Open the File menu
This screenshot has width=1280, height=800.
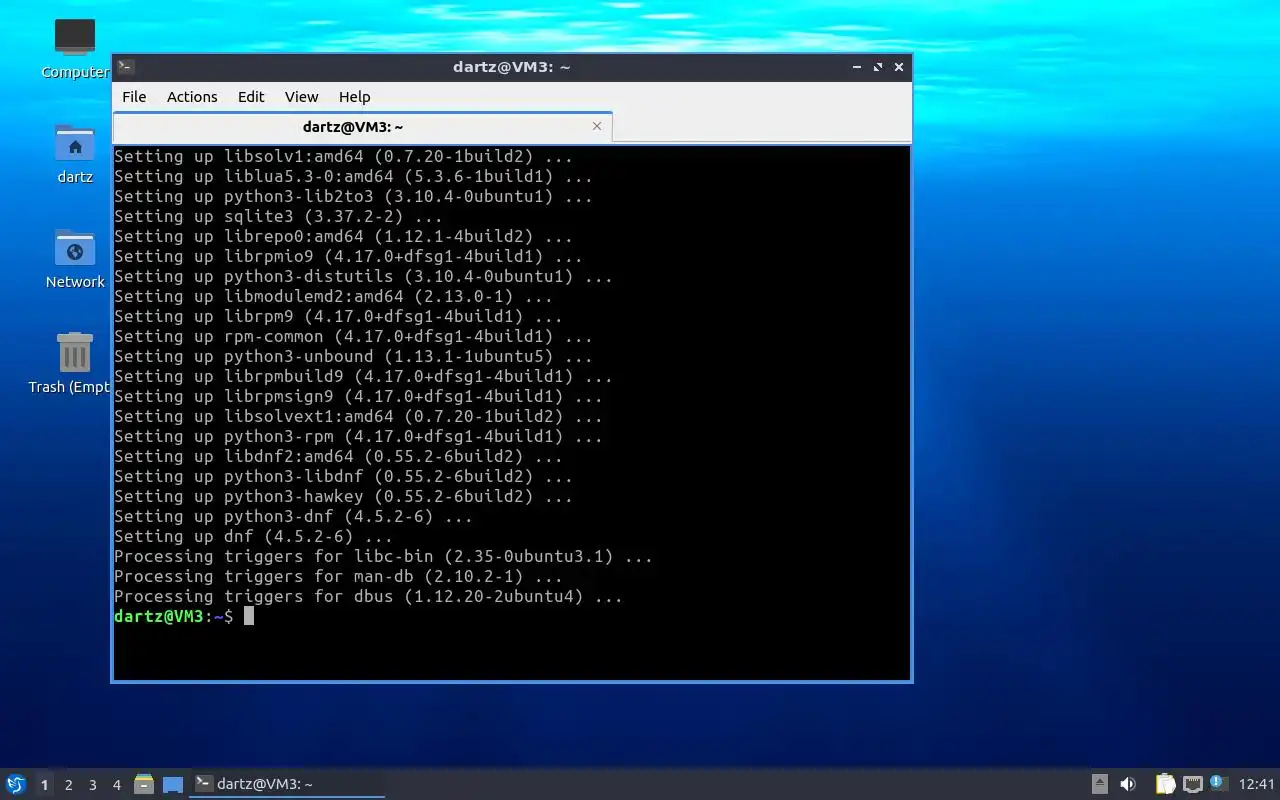click(x=134, y=97)
